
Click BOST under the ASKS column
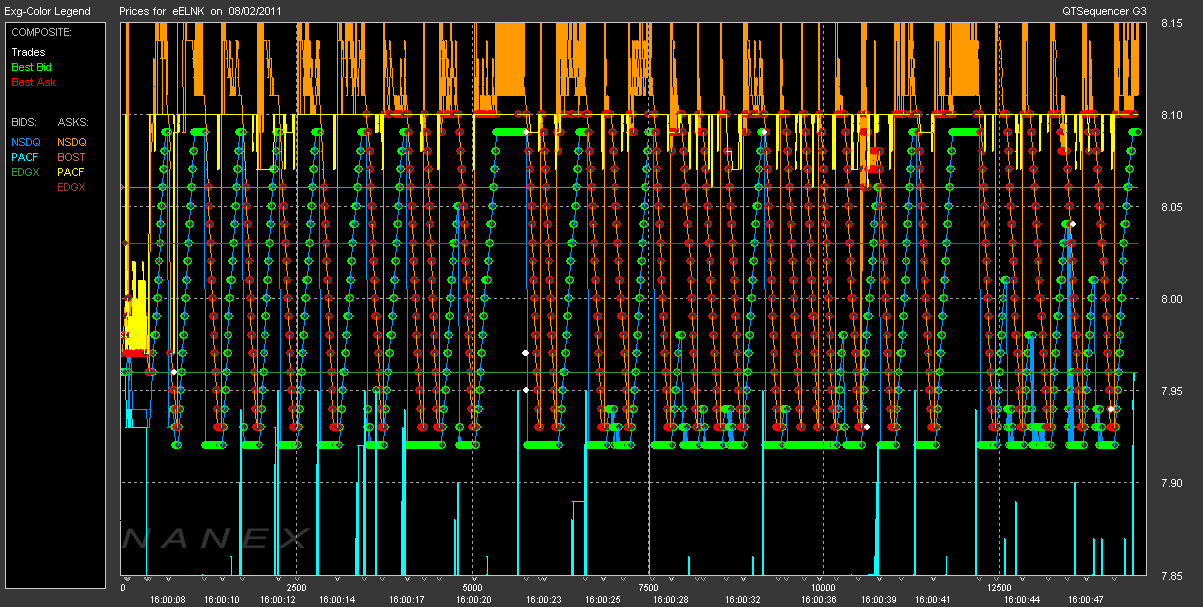pyautogui.click(x=71, y=157)
